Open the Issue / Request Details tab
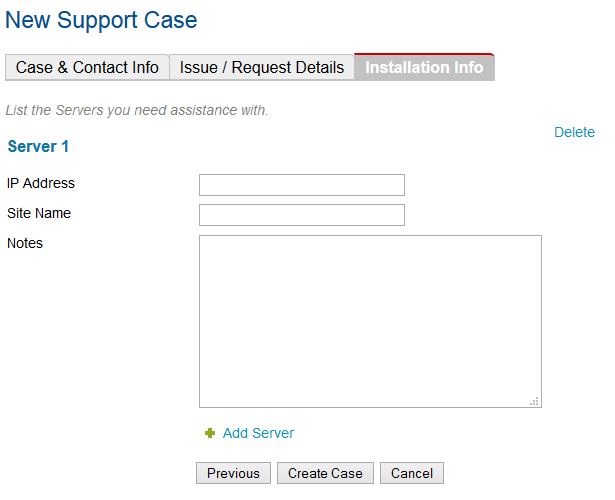Image resolution: width=615 pixels, height=500 pixels. (262, 68)
